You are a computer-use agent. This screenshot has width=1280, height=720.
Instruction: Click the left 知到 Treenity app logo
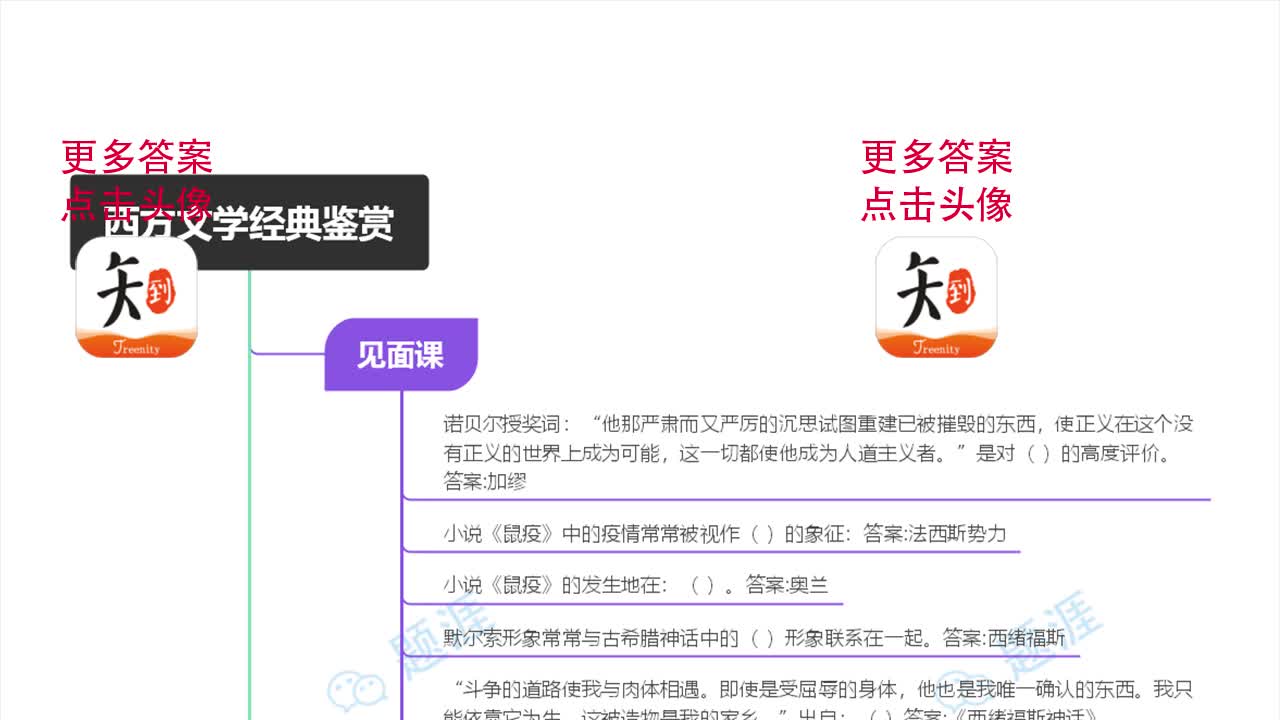point(136,297)
